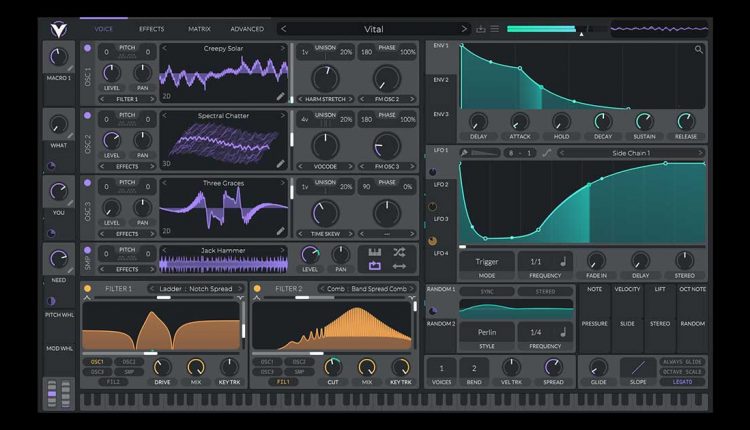Edit the YOU macro pencil icon
This screenshot has height=430, width=750.
tap(70, 204)
